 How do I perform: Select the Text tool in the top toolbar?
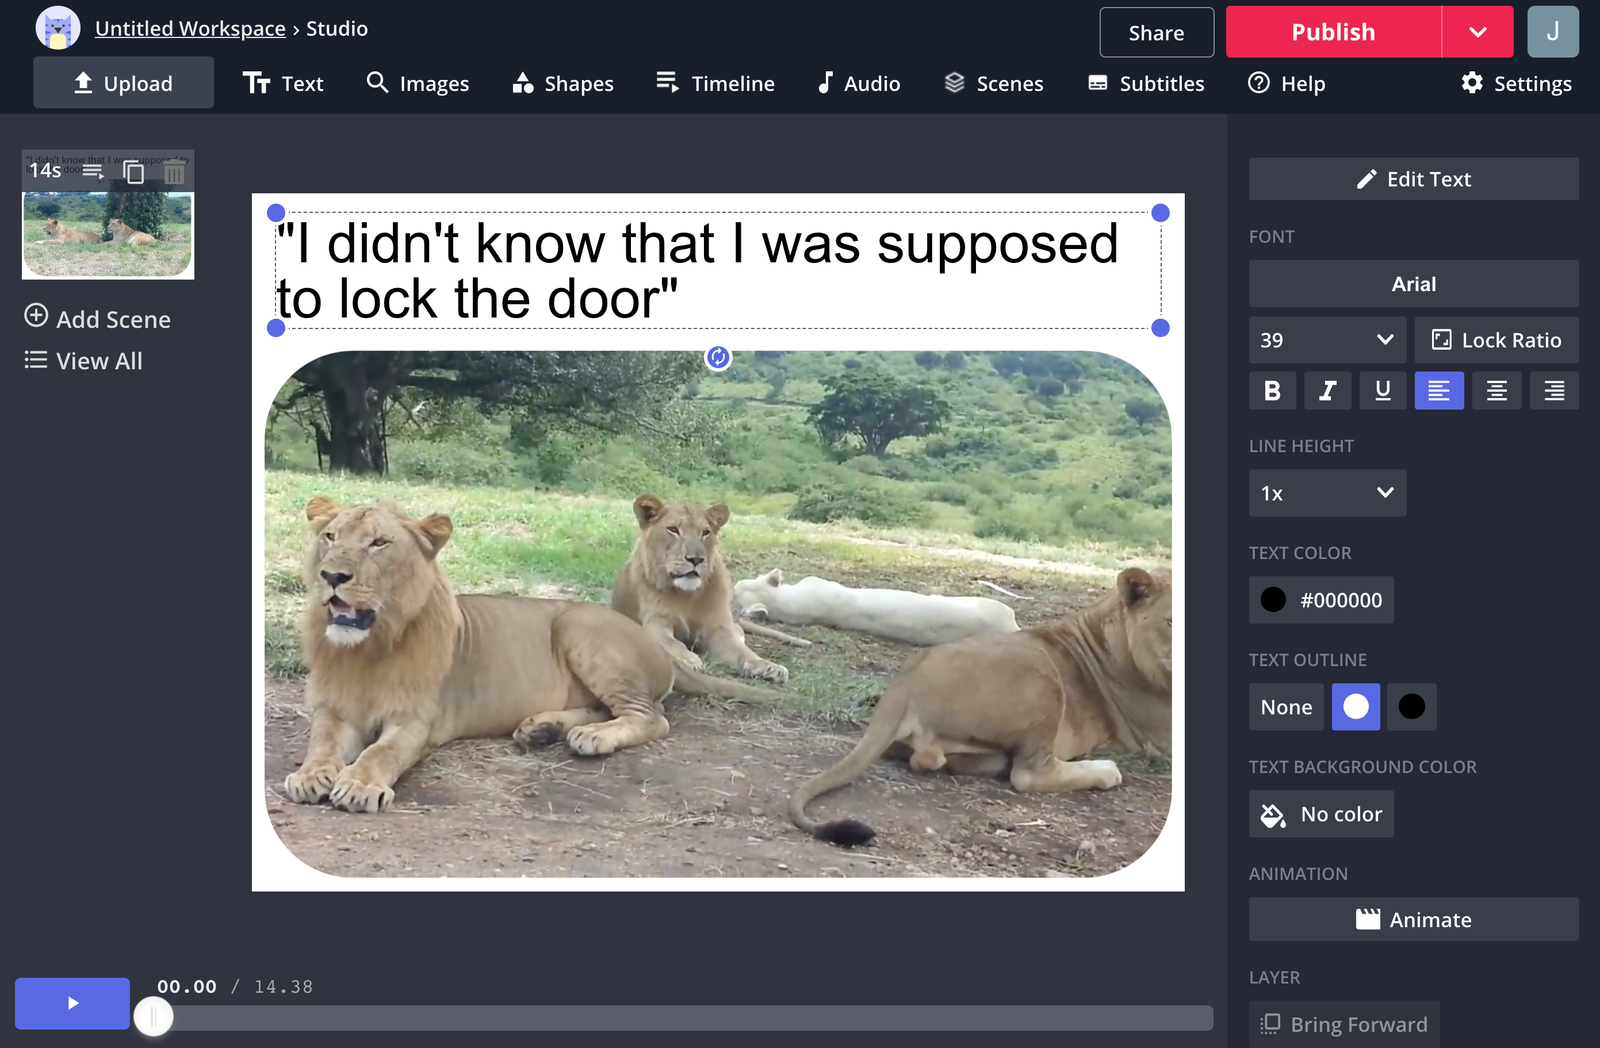click(x=284, y=83)
